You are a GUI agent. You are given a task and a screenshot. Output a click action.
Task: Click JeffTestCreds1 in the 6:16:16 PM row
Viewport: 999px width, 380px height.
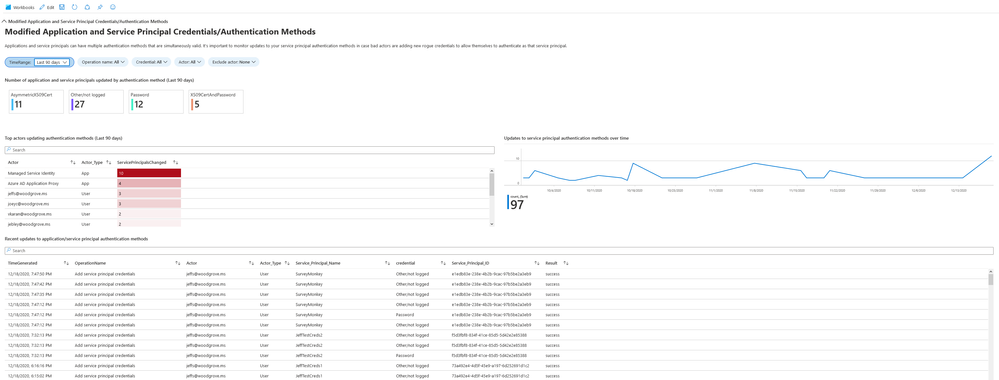[x=310, y=365]
